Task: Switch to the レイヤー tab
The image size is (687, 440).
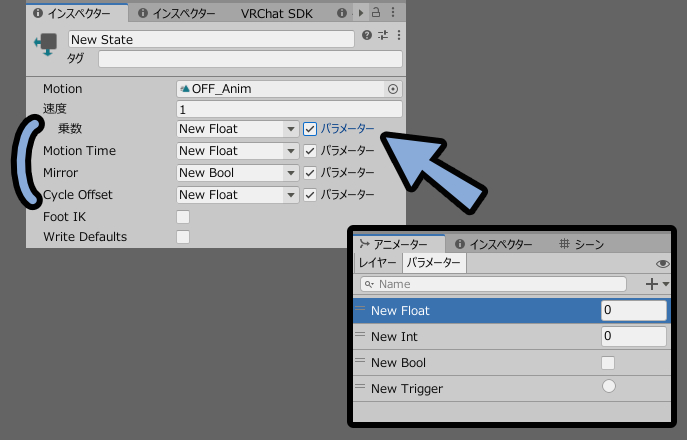Action: point(377,263)
